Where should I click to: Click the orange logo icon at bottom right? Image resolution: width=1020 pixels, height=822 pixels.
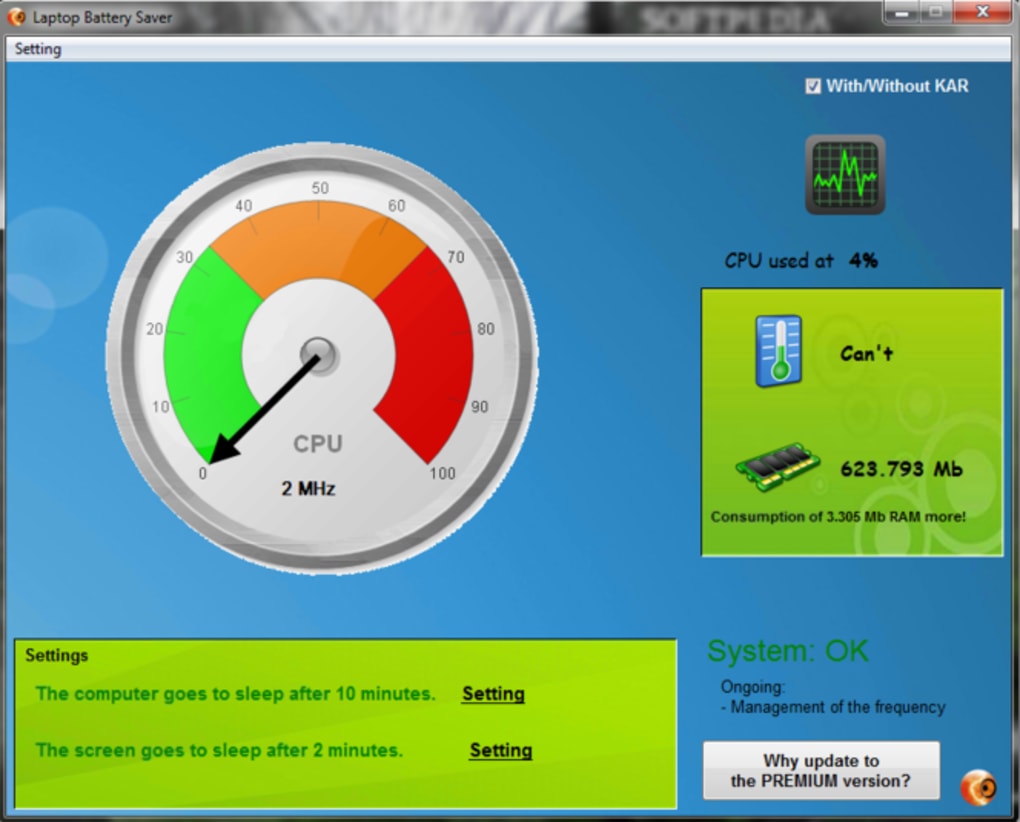click(x=978, y=787)
